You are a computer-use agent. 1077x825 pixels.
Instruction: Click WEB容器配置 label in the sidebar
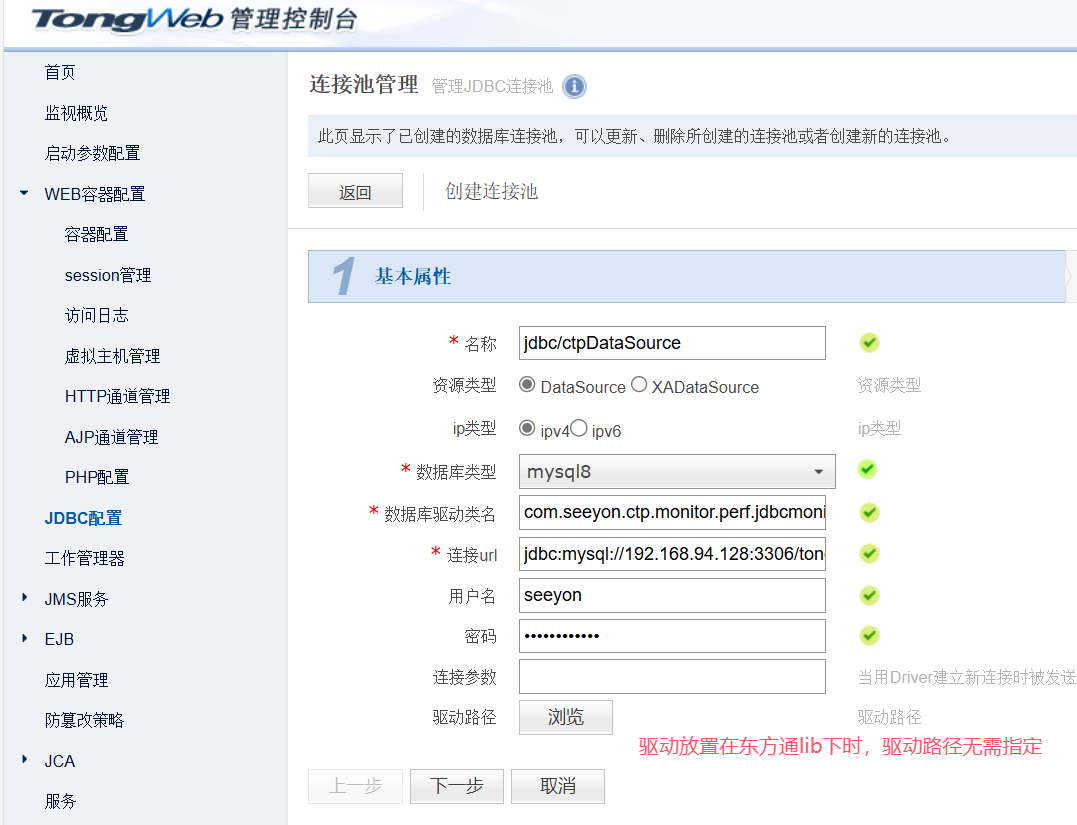[x=95, y=194]
